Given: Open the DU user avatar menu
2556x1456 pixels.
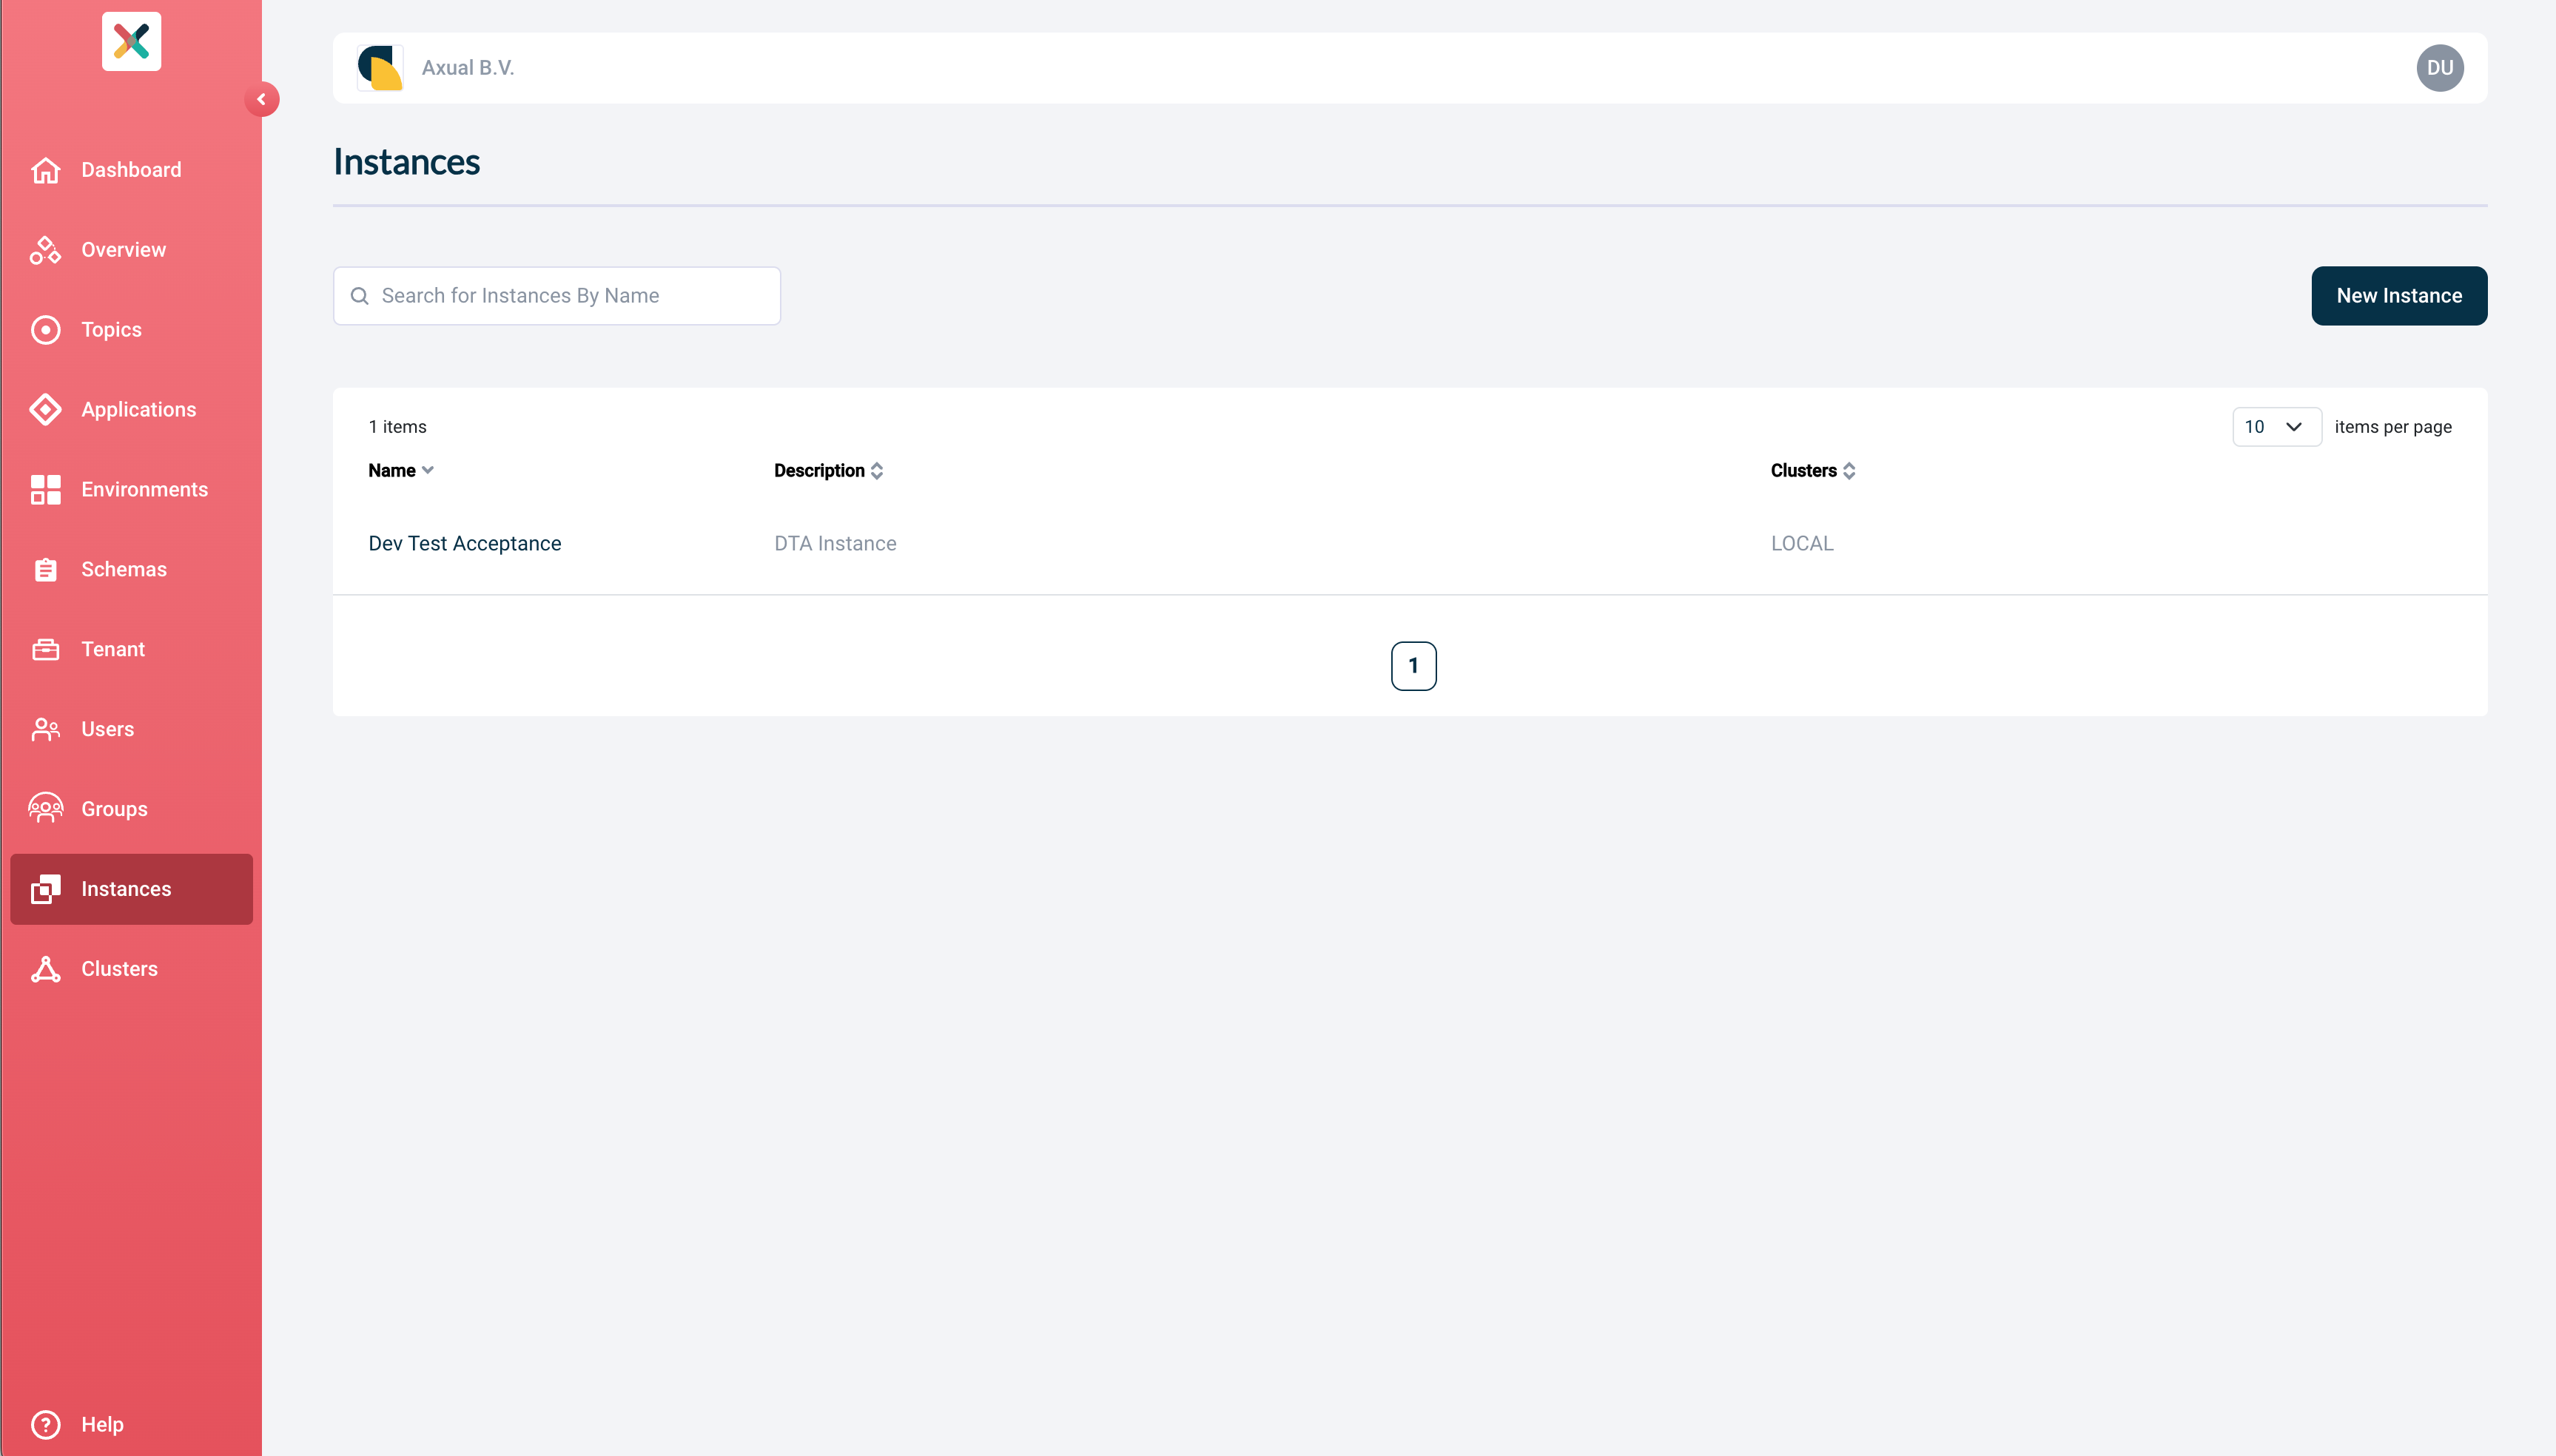Looking at the screenshot, I should click(x=2439, y=68).
